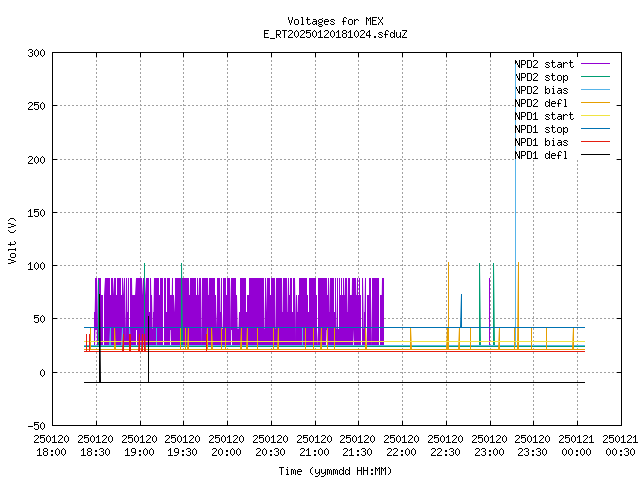
Task: Click the 'NPD1 bias' legend label
Action: [x=541, y=142]
